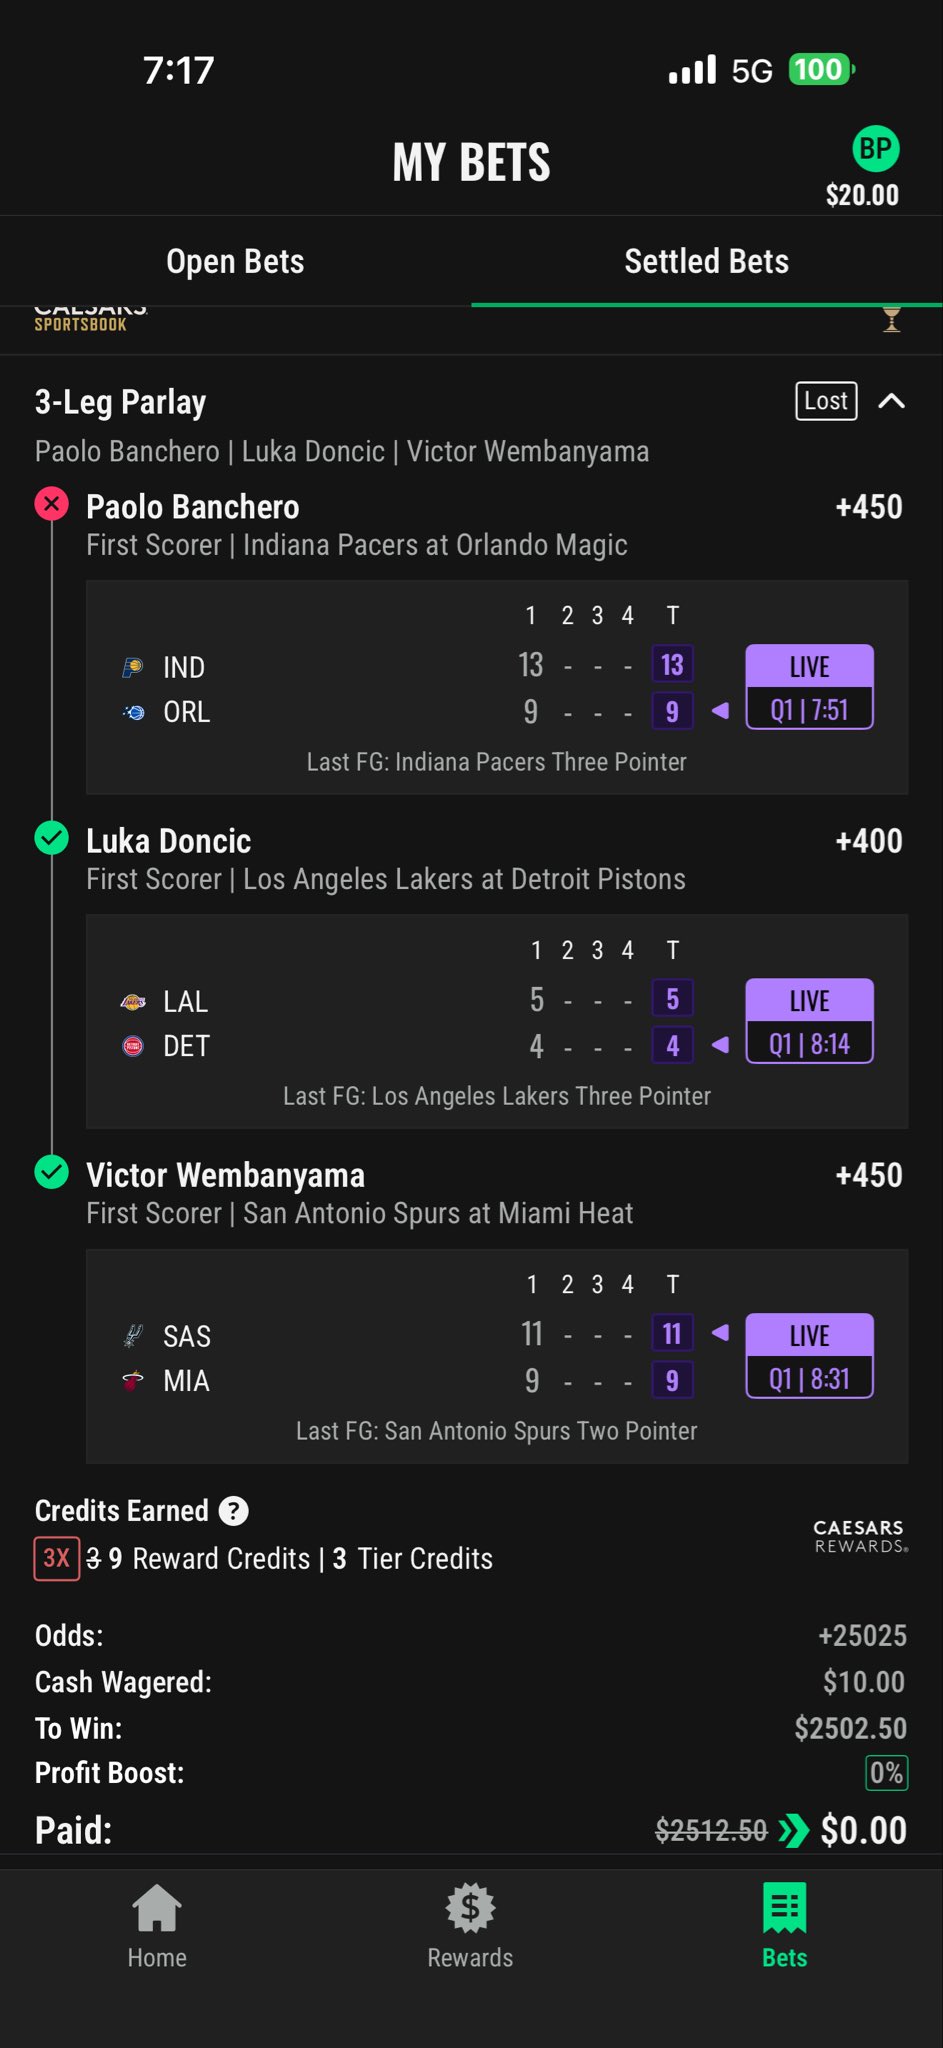The height and width of the screenshot is (2048, 943).
Task: Tap the LAL vs DET live badge
Action: [809, 1022]
